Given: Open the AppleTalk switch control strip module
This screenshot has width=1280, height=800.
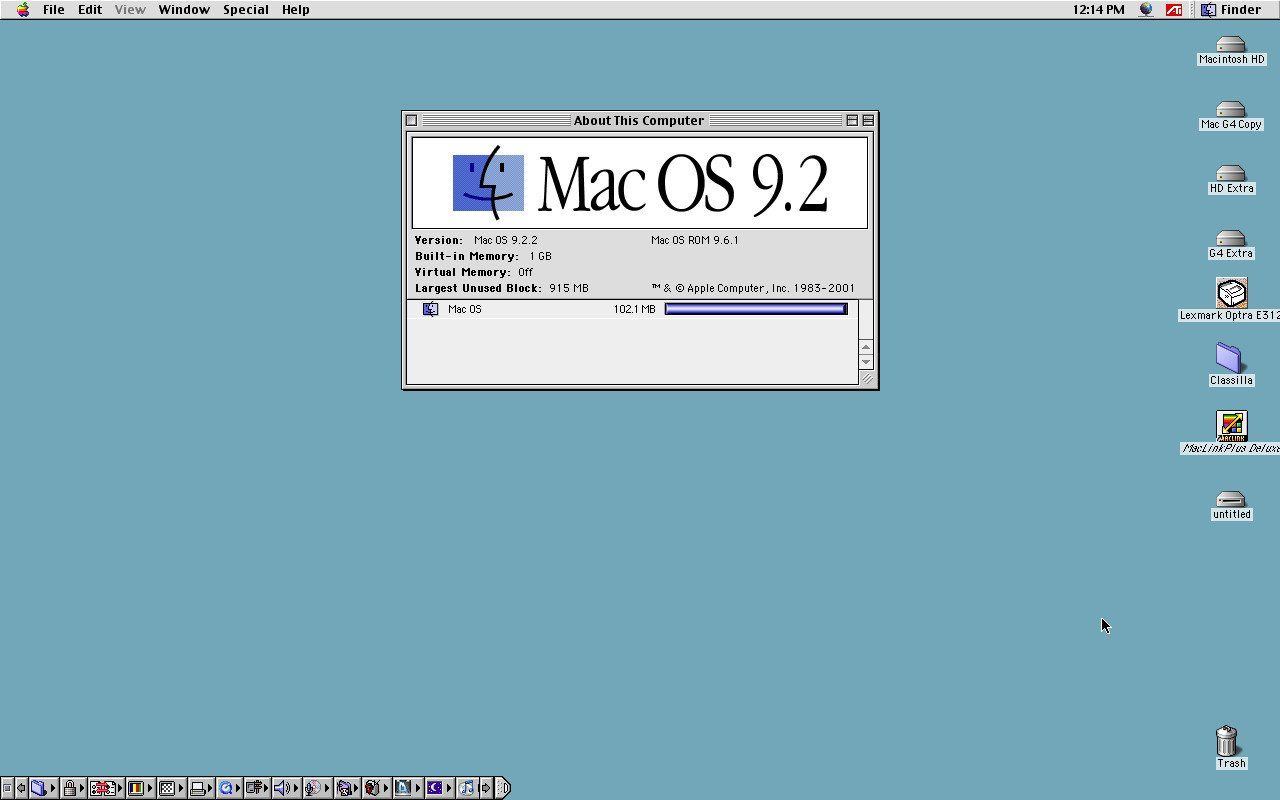Looking at the screenshot, I should 105,788.
